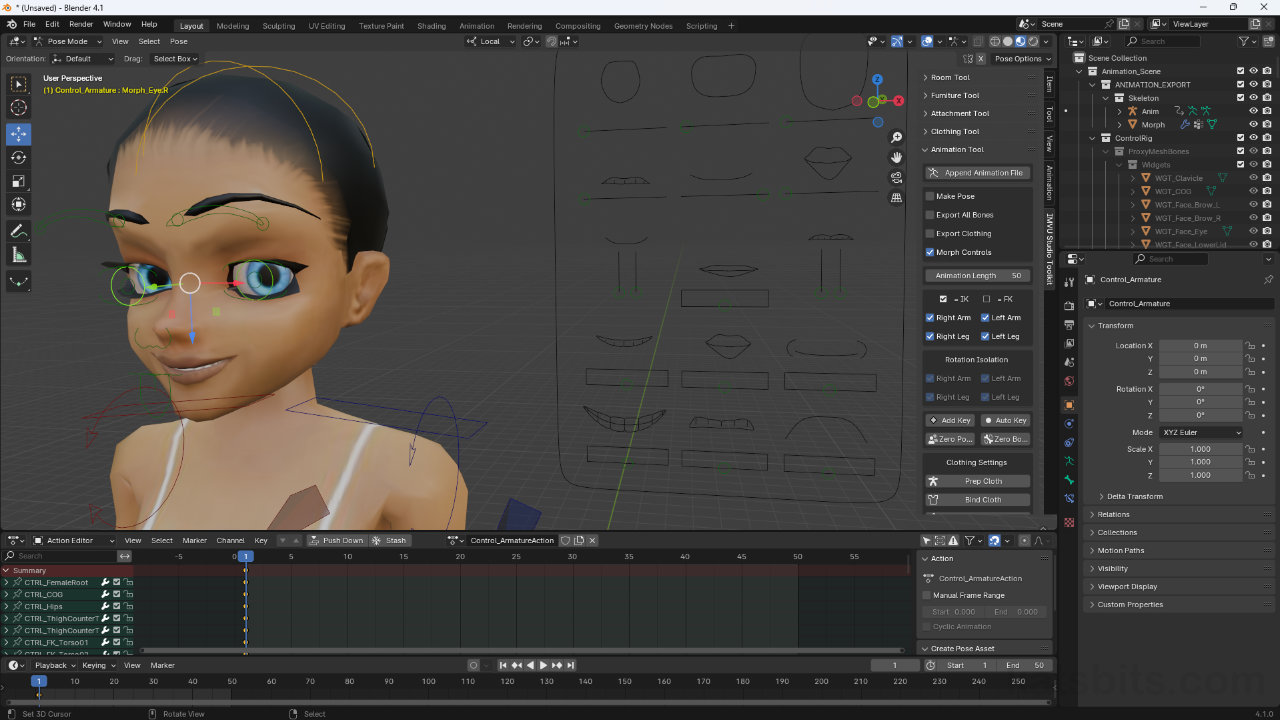Expand the Clothing Tool panel
Viewport: 1280px width, 720px height.
coord(955,131)
